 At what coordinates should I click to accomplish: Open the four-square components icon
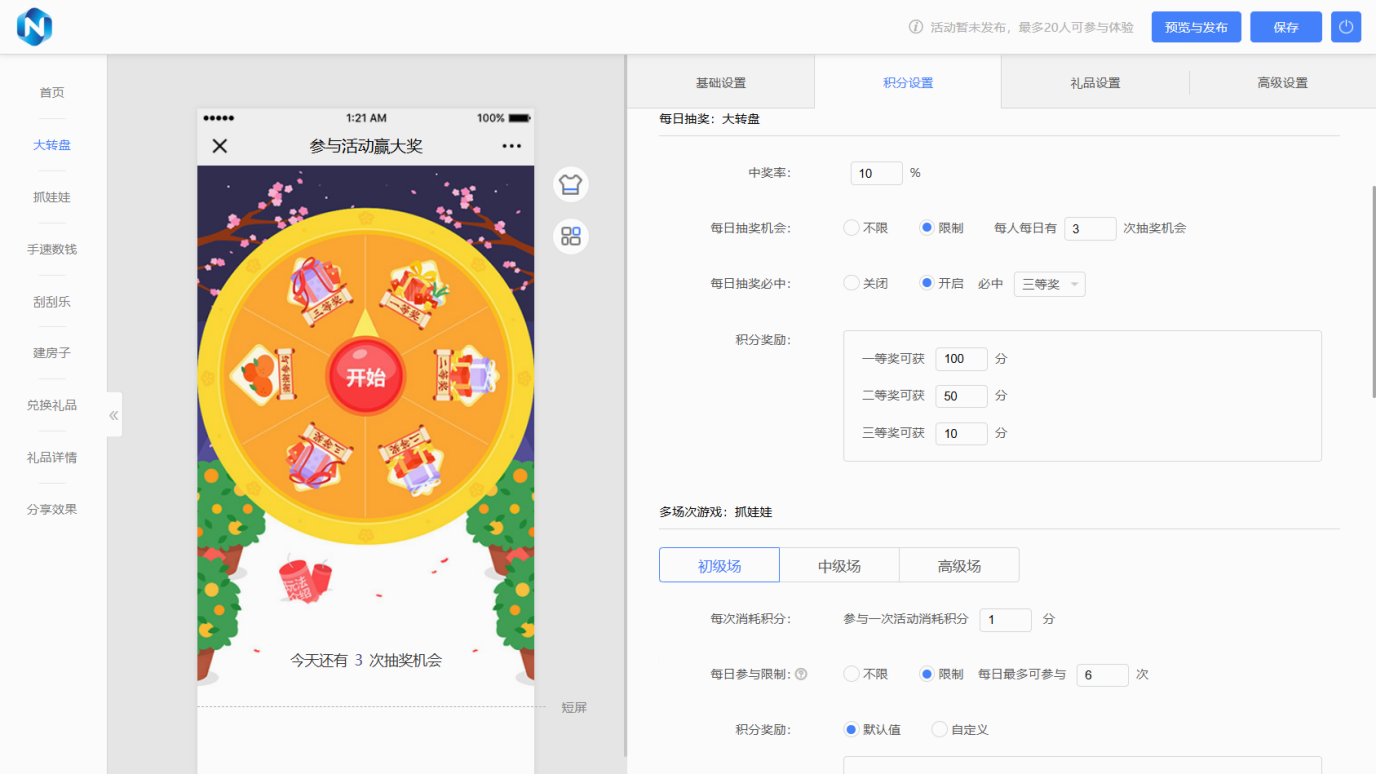coord(571,236)
